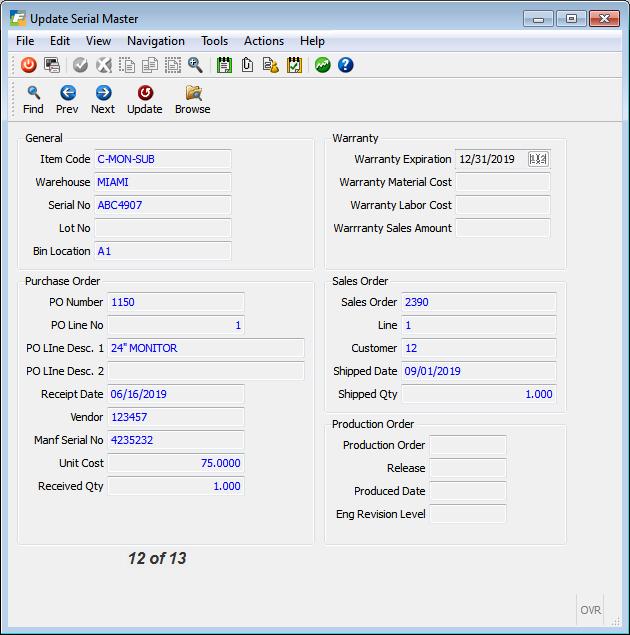
Task: Click the '12 of 13' record counter
Action: (157, 558)
